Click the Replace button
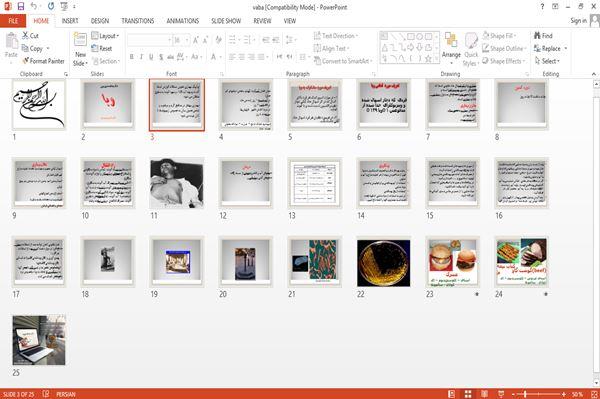Viewport: 600px width, 399px height. pos(547,48)
